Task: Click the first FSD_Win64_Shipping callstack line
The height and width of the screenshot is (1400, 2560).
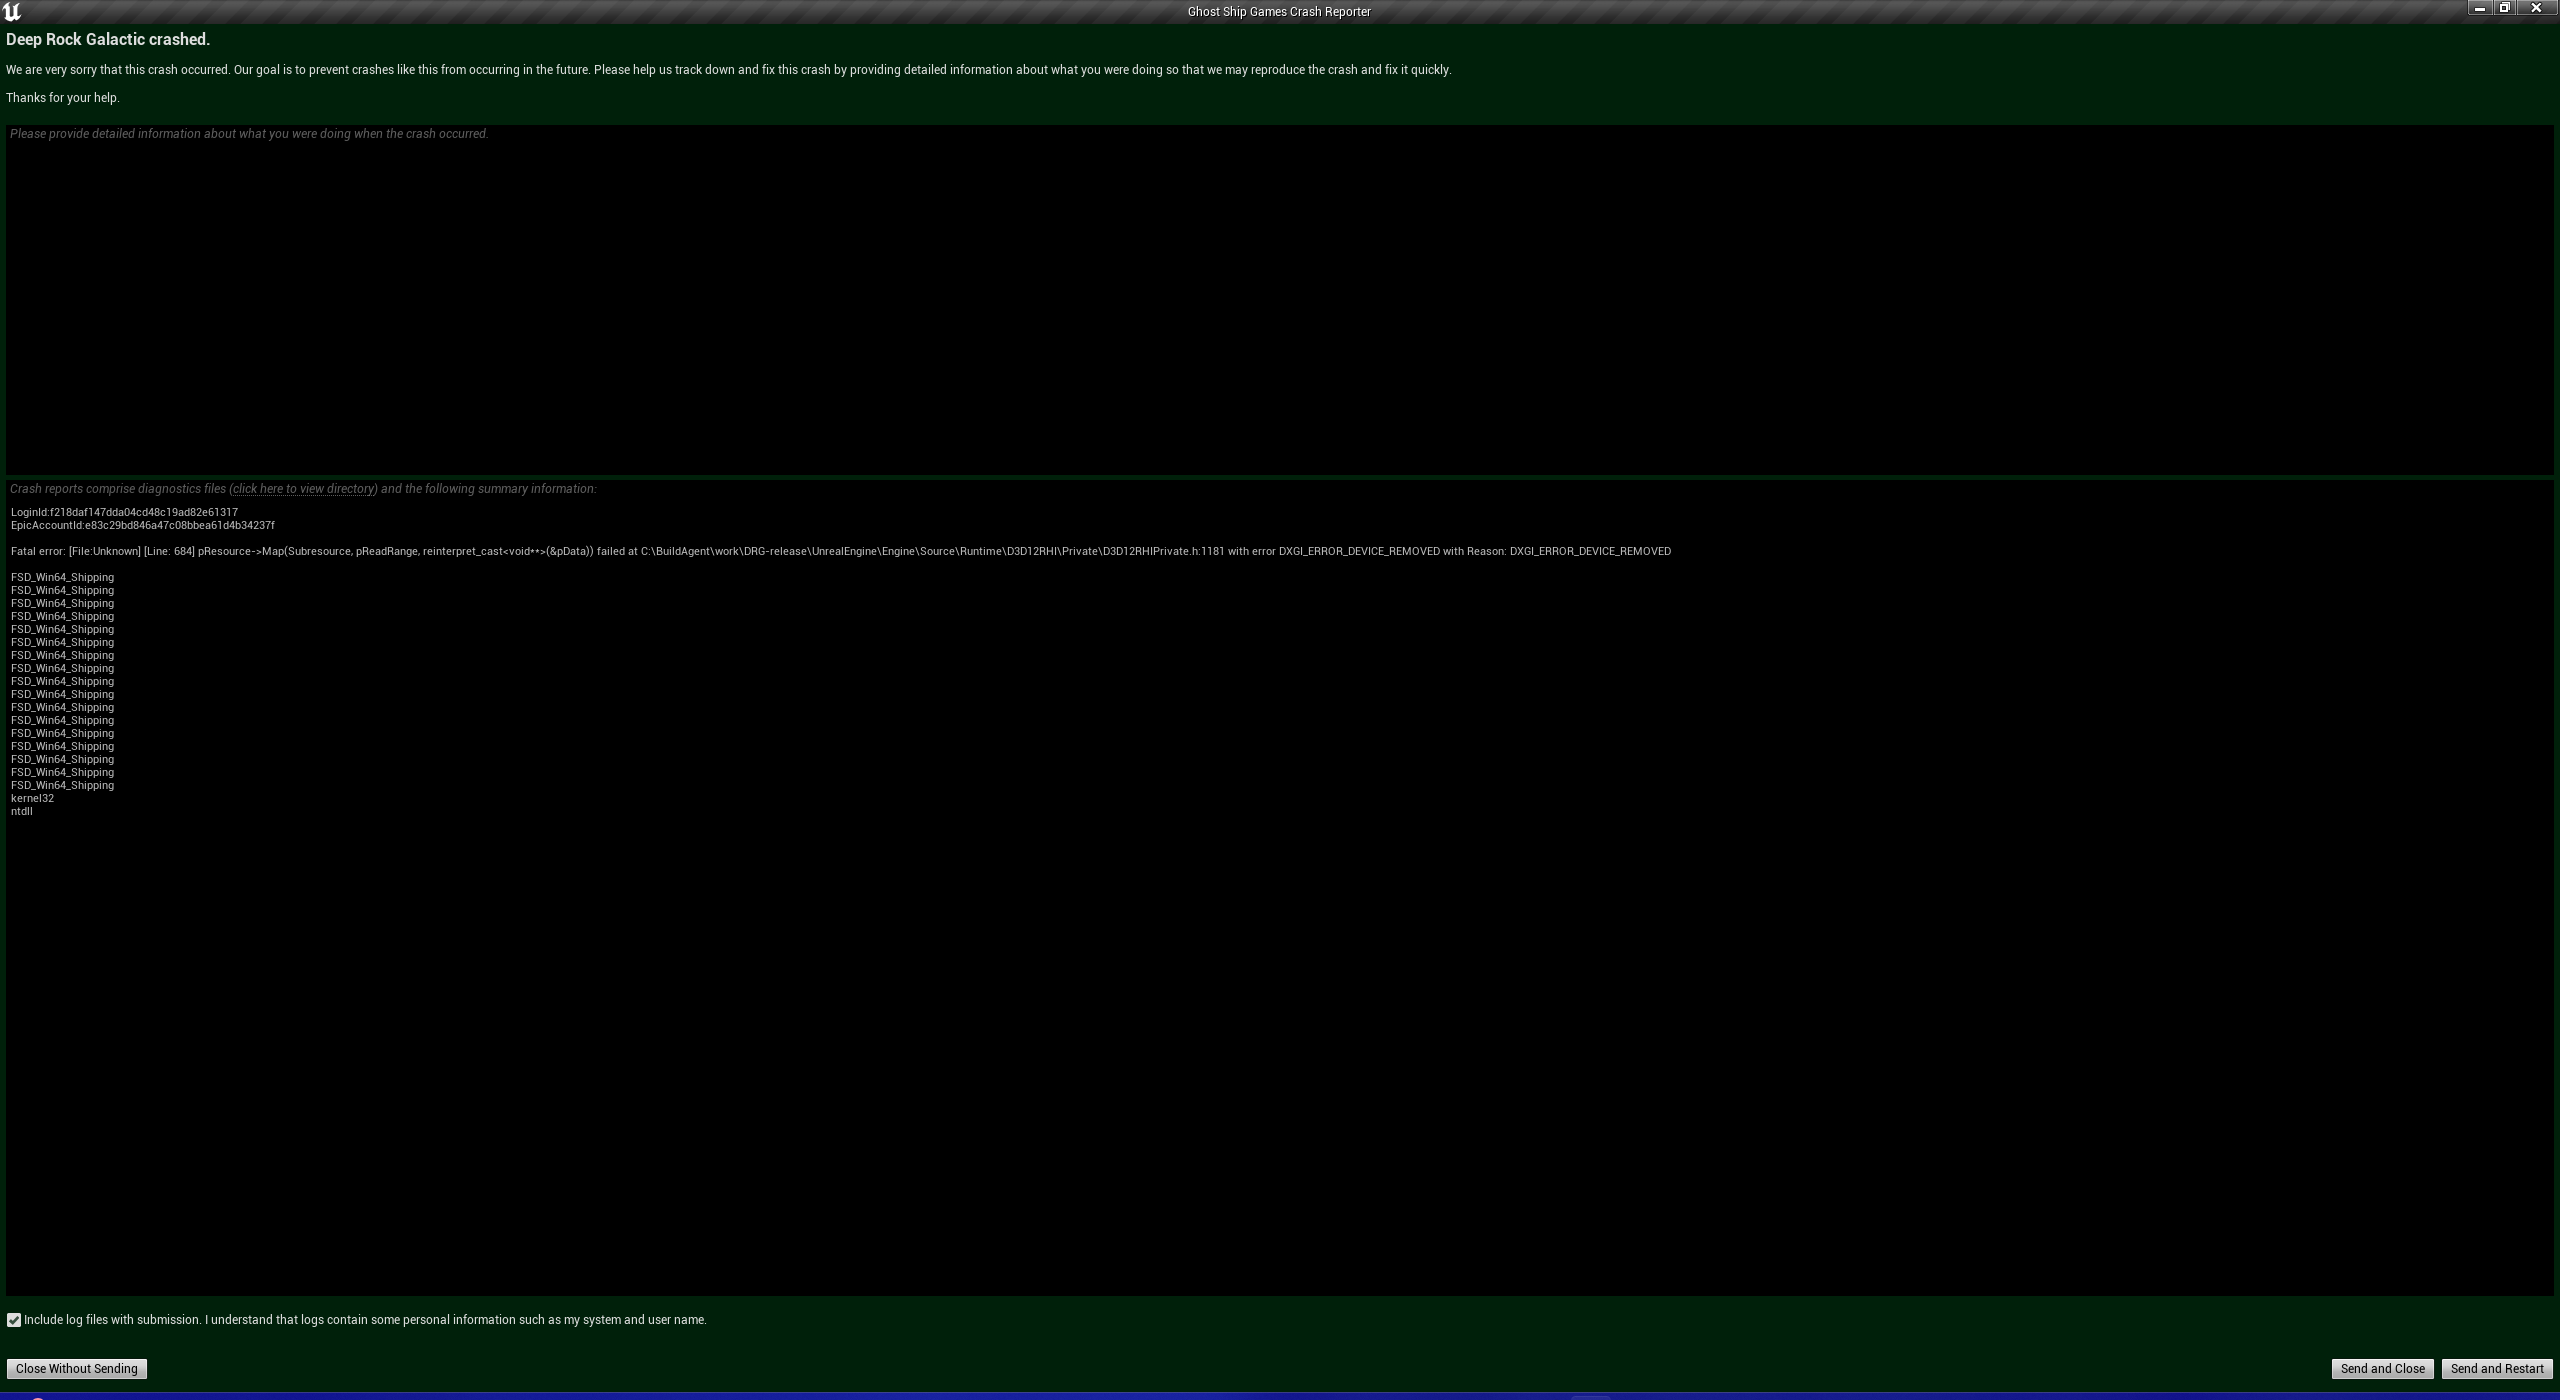Action: [x=62, y=577]
